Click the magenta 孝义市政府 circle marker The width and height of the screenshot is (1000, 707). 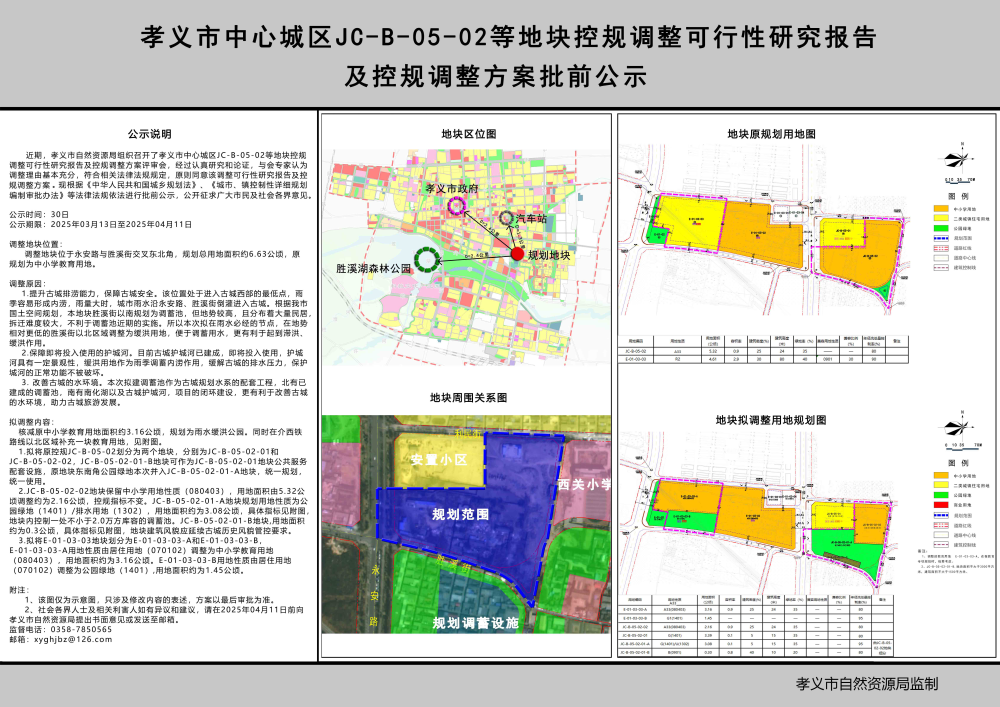tap(456, 205)
